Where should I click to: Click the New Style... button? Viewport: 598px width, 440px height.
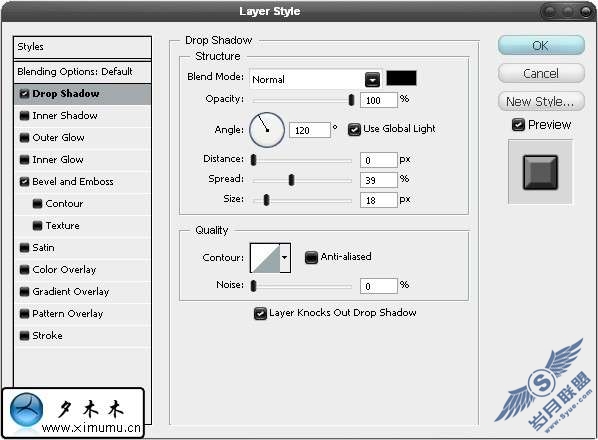pyautogui.click(x=541, y=101)
